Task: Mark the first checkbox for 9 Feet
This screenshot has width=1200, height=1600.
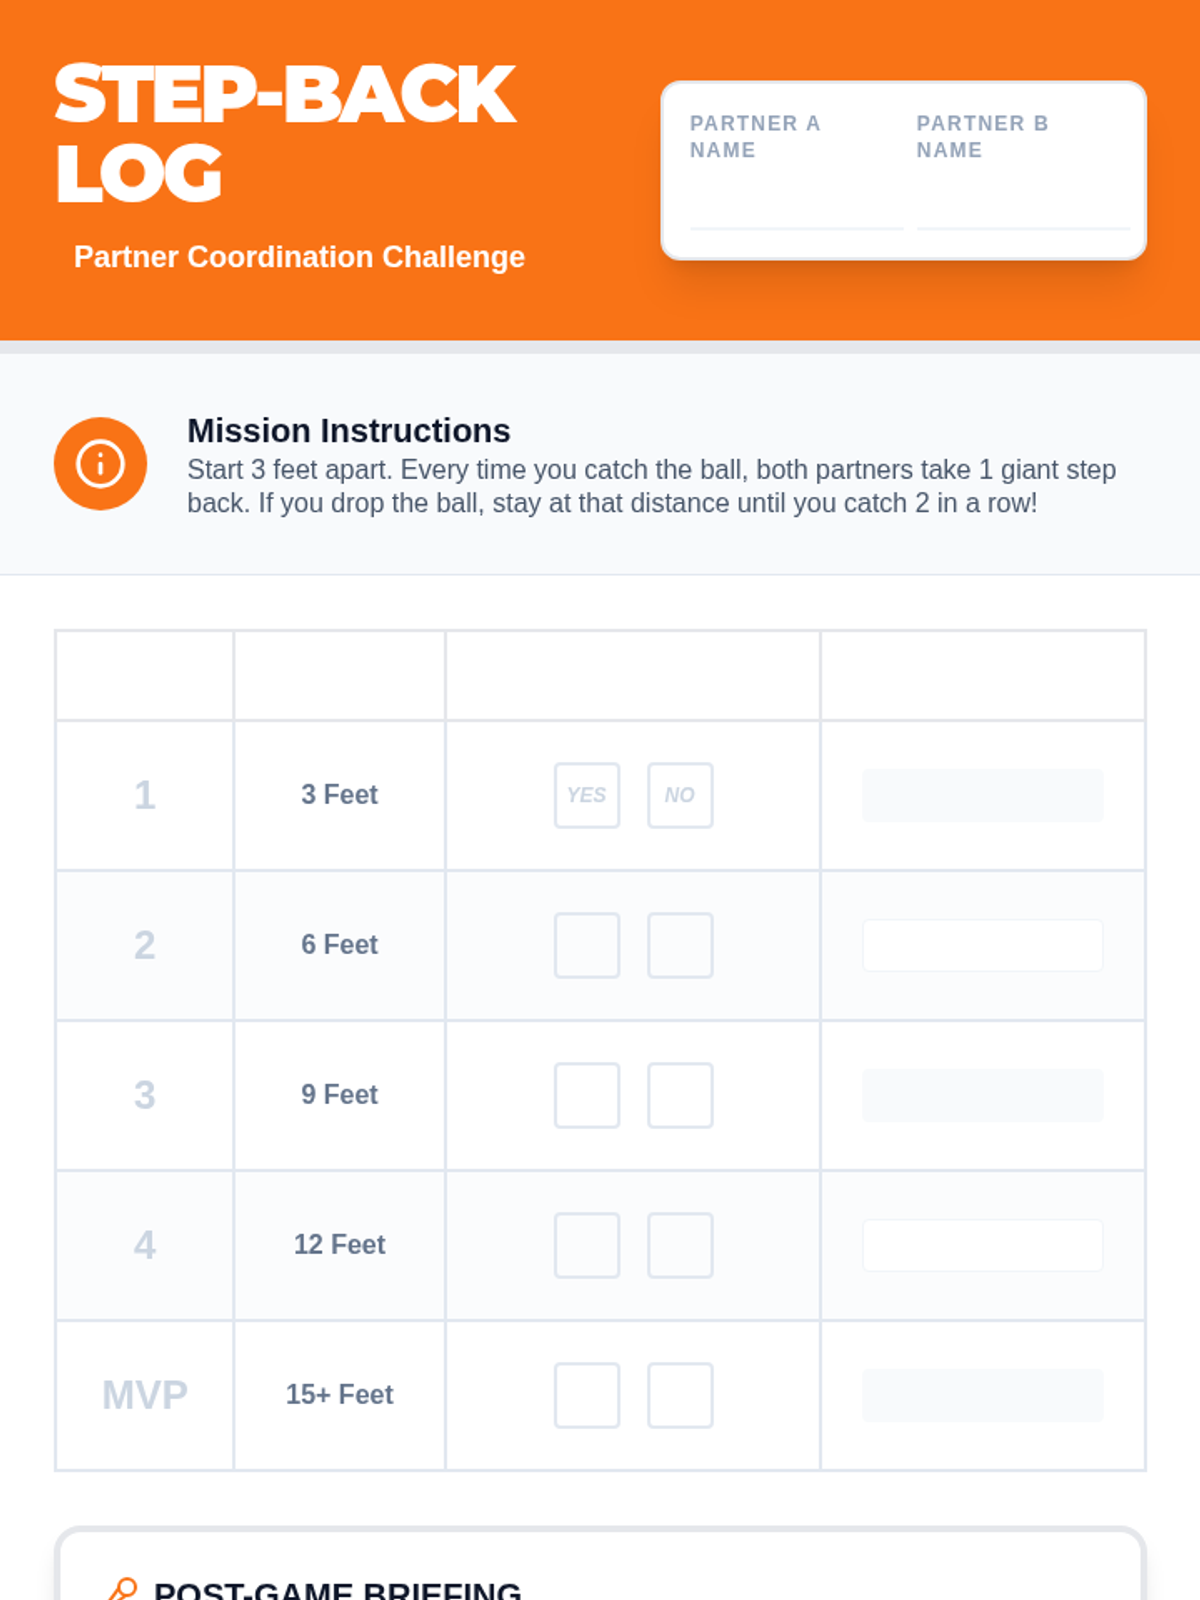Action: point(587,1095)
